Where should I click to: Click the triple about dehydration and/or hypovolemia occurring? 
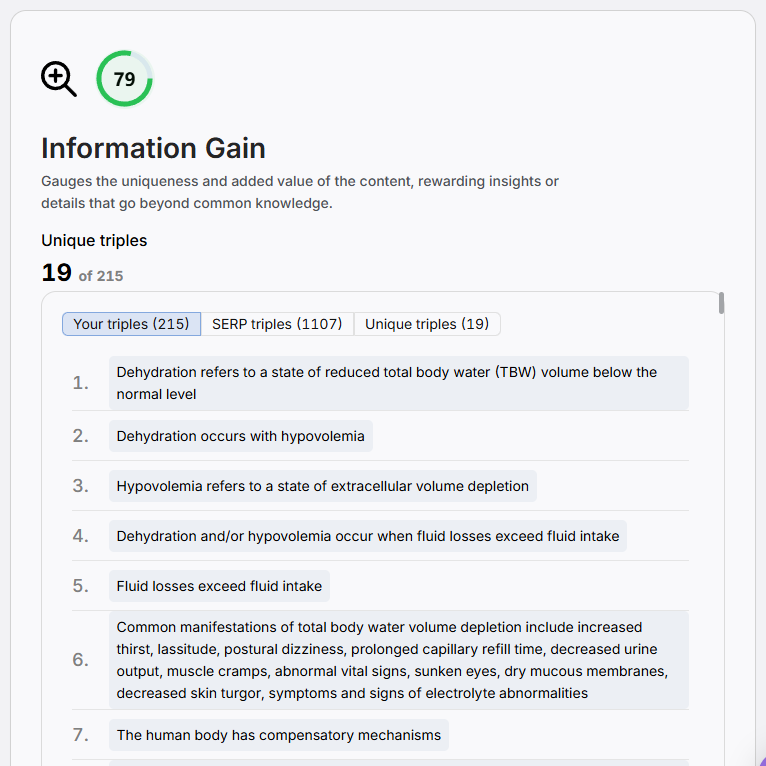[367, 536]
